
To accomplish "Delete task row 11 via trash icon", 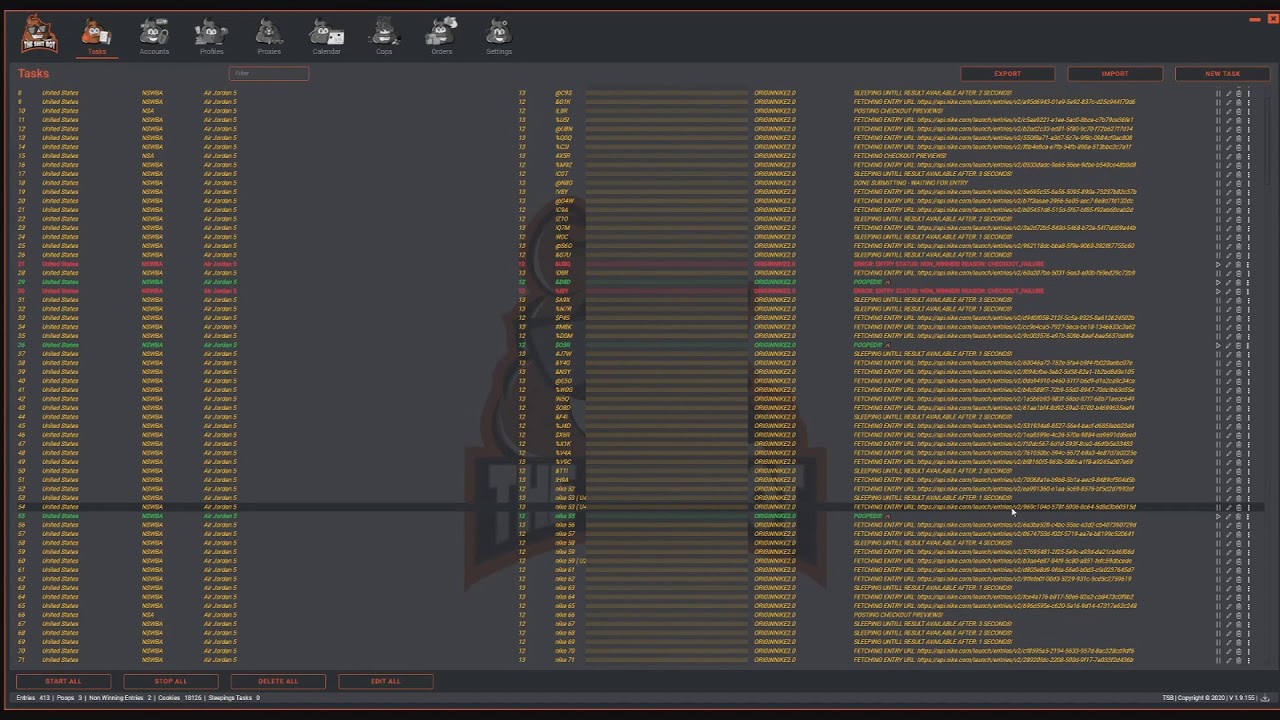I will 1239,120.
